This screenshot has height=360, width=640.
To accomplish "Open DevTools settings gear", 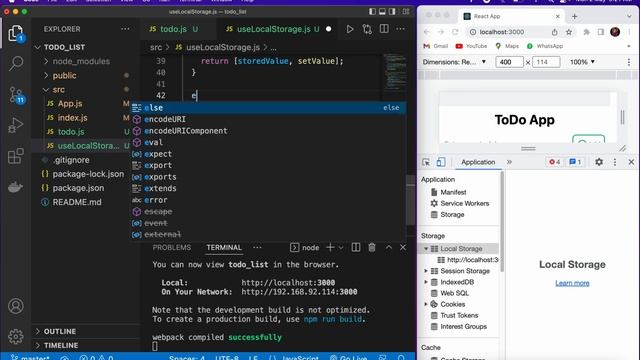I will [599, 162].
